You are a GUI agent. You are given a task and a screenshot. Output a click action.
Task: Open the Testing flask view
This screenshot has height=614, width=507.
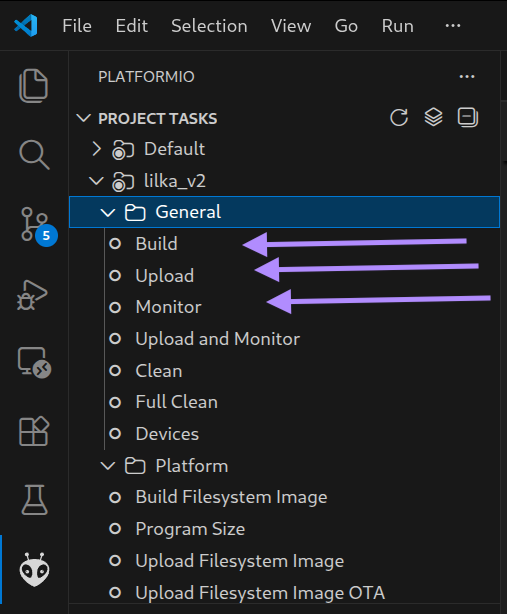click(x=34, y=500)
